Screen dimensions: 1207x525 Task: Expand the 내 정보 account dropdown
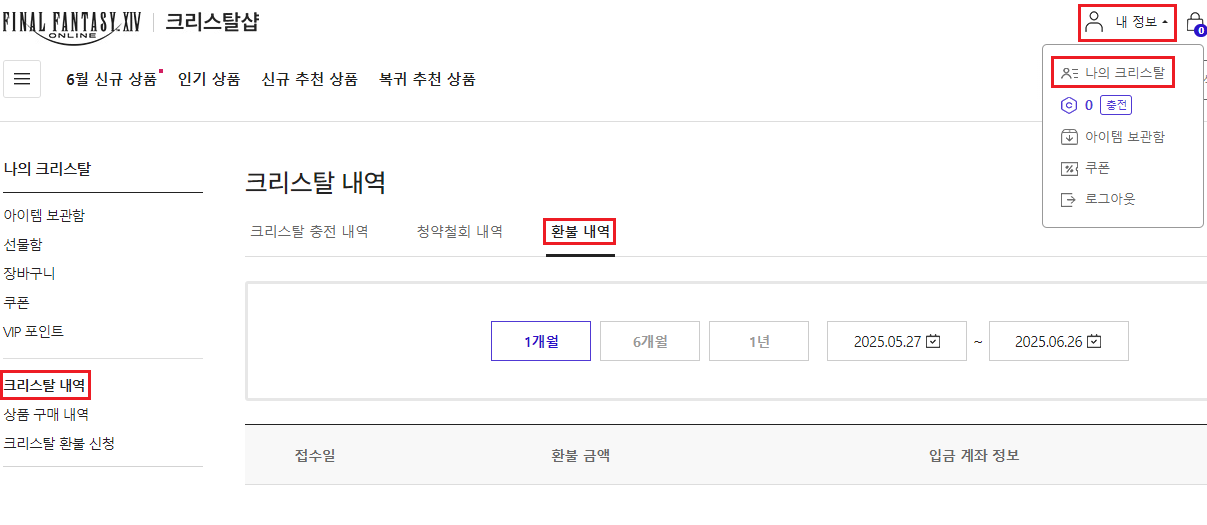pyautogui.click(x=1128, y=22)
